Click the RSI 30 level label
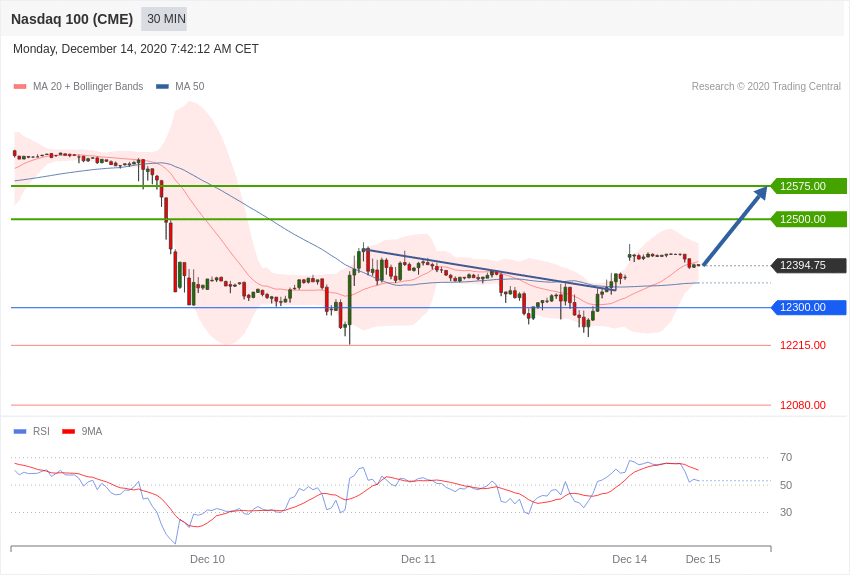The height and width of the screenshot is (576, 850). [x=786, y=512]
